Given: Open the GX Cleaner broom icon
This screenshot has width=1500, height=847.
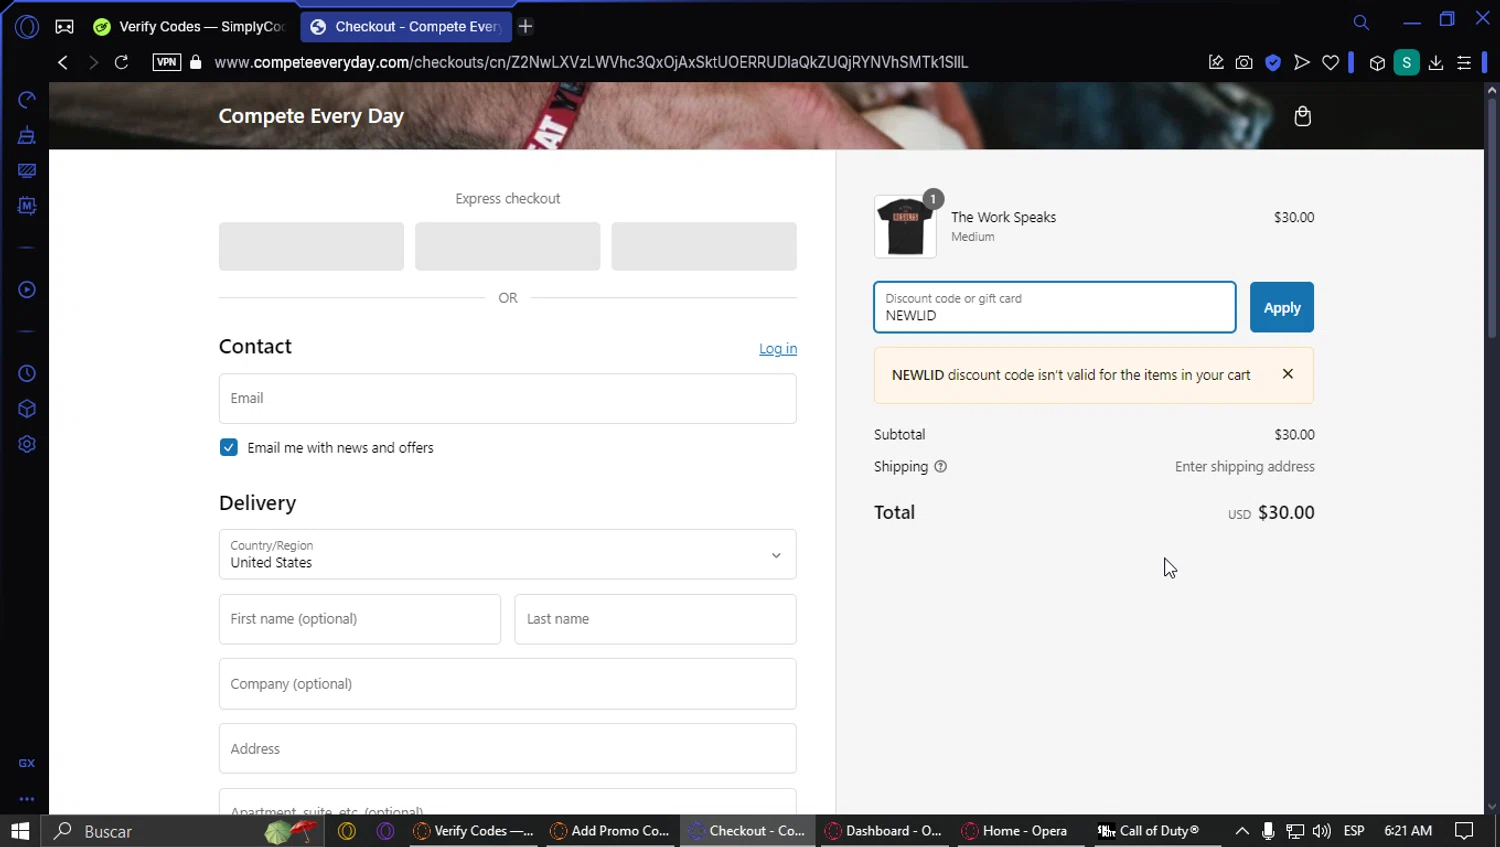Looking at the screenshot, I should click(x=27, y=135).
